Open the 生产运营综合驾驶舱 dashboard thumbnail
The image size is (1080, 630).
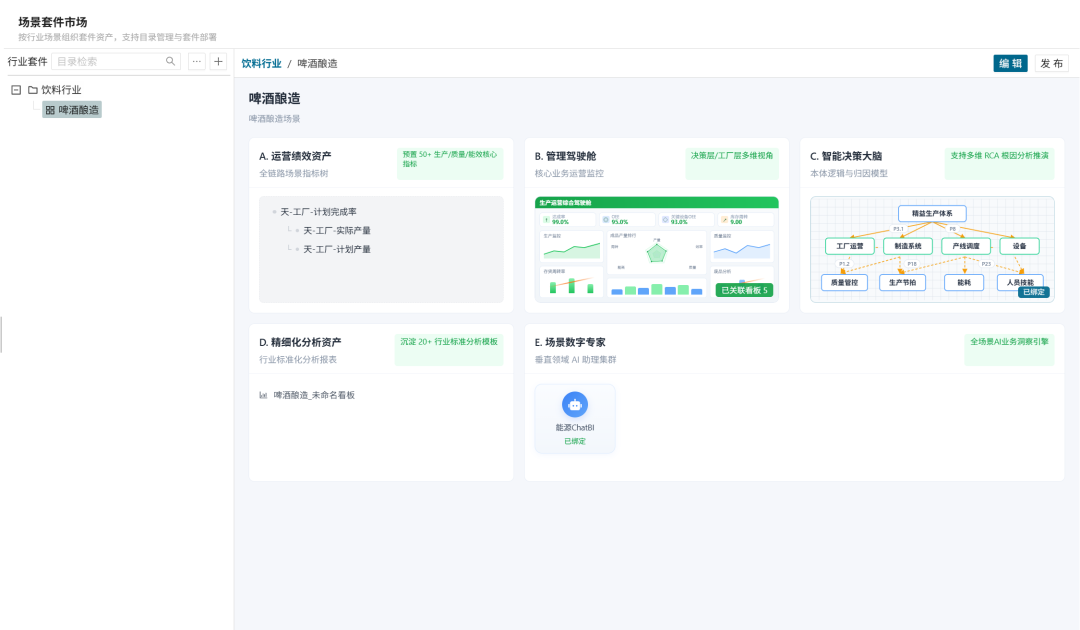656,249
